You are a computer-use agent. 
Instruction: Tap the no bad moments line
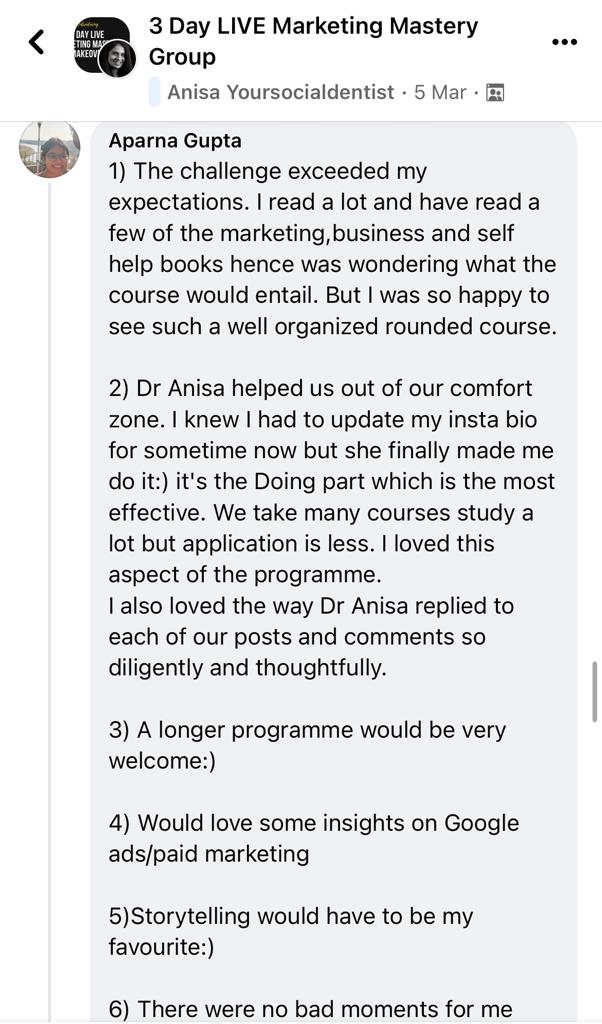click(310, 1009)
